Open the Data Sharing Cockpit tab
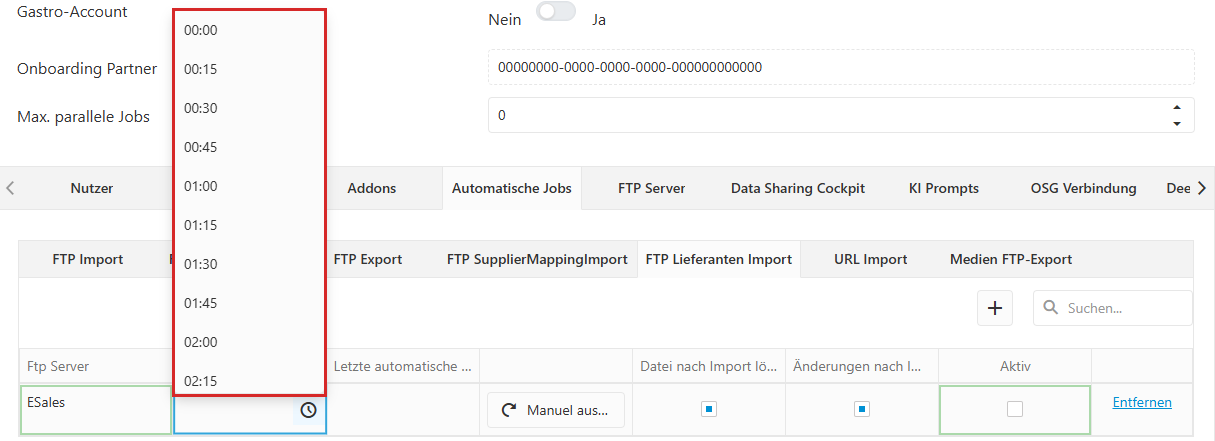This screenshot has width=1215, height=441. click(798, 188)
